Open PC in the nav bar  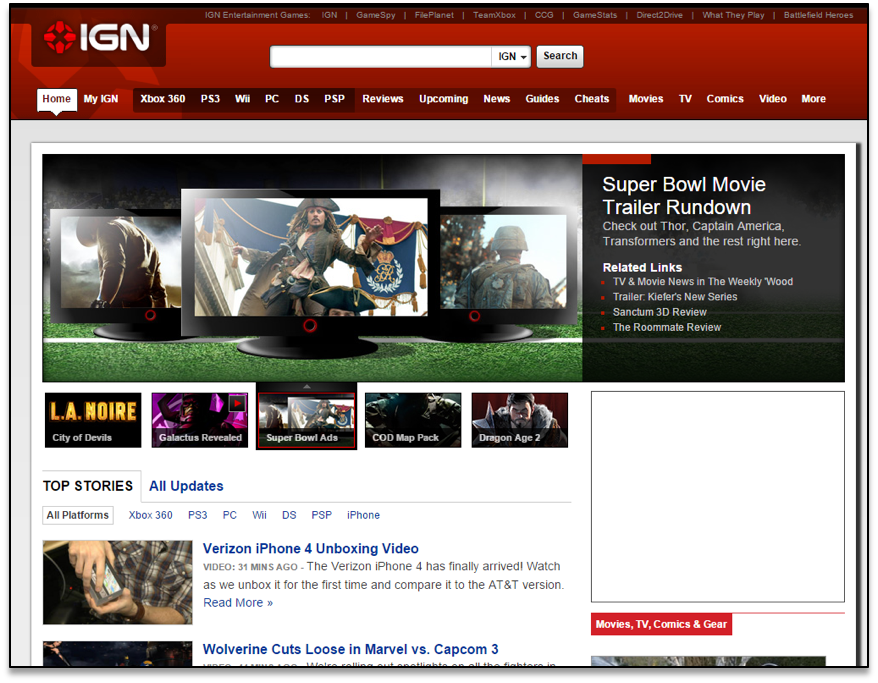coord(272,99)
